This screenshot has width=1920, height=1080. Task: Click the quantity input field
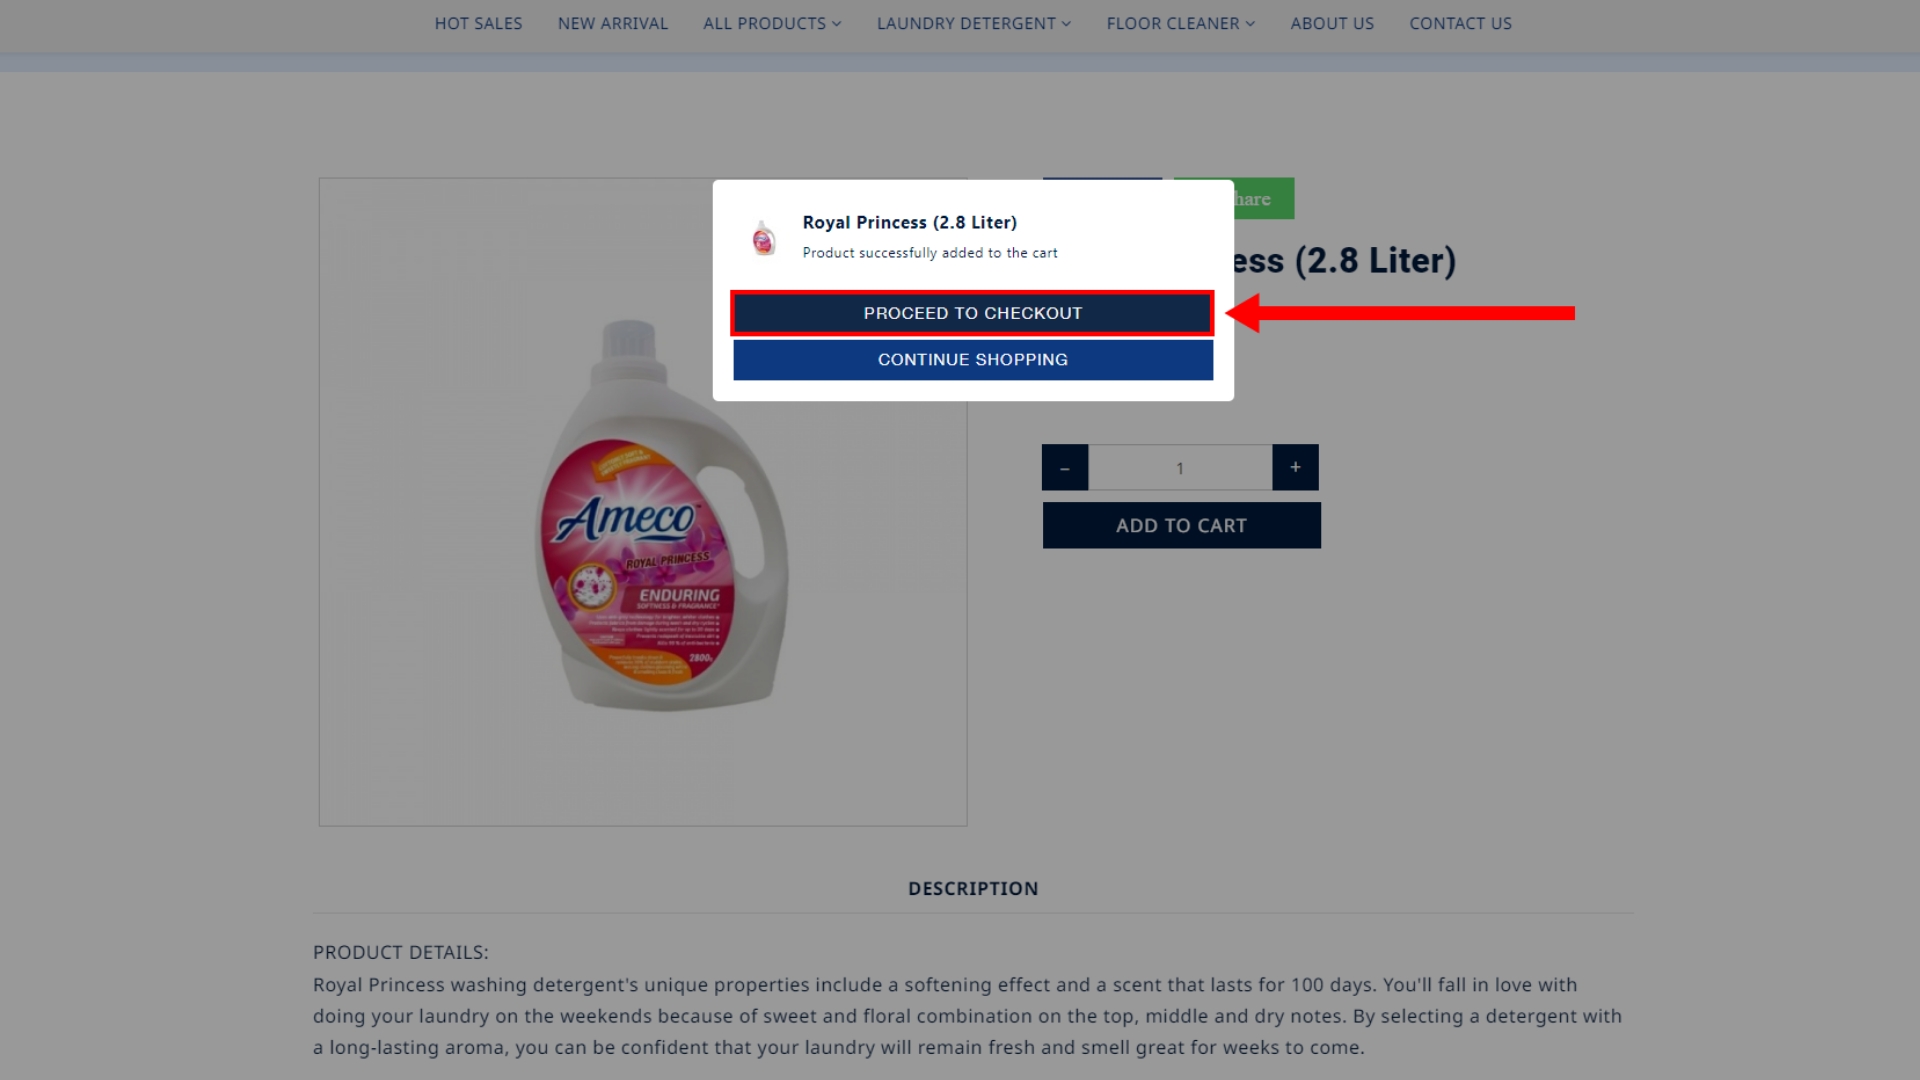[1180, 467]
